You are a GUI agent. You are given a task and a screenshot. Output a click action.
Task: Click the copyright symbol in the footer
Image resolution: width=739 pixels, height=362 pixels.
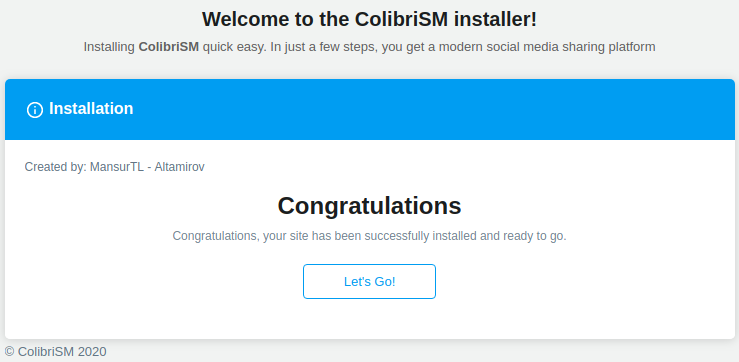(x=10, y=352)
